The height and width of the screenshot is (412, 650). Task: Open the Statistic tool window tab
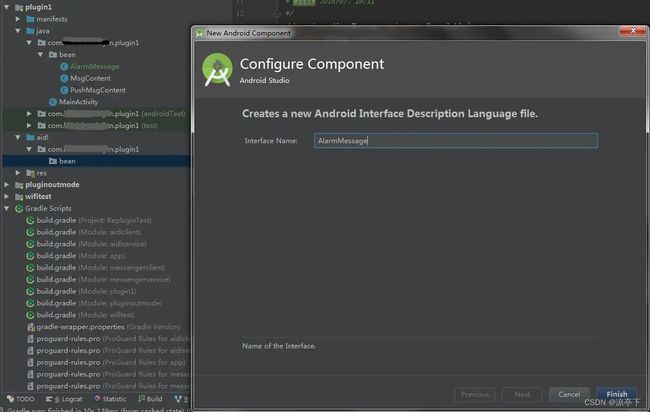click(x=110, y=399)
